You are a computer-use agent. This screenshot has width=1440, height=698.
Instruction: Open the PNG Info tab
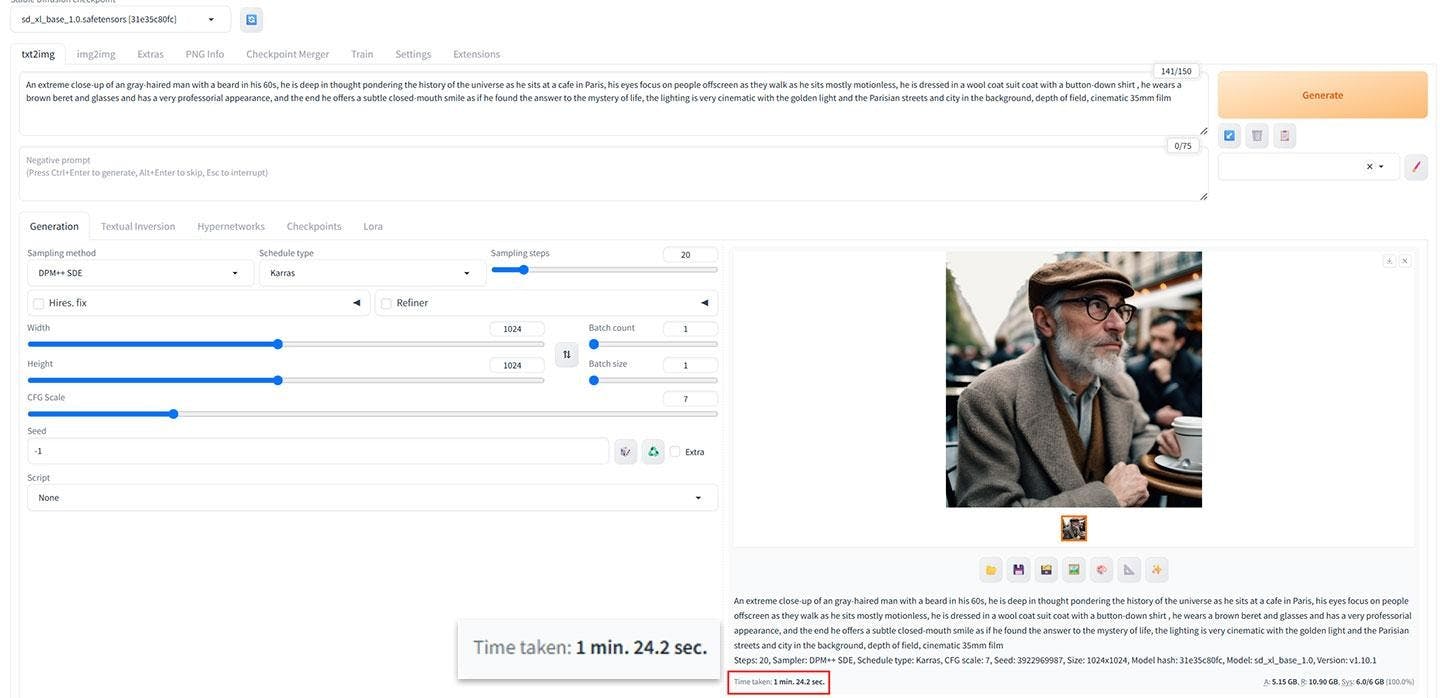tap(205, 54)
